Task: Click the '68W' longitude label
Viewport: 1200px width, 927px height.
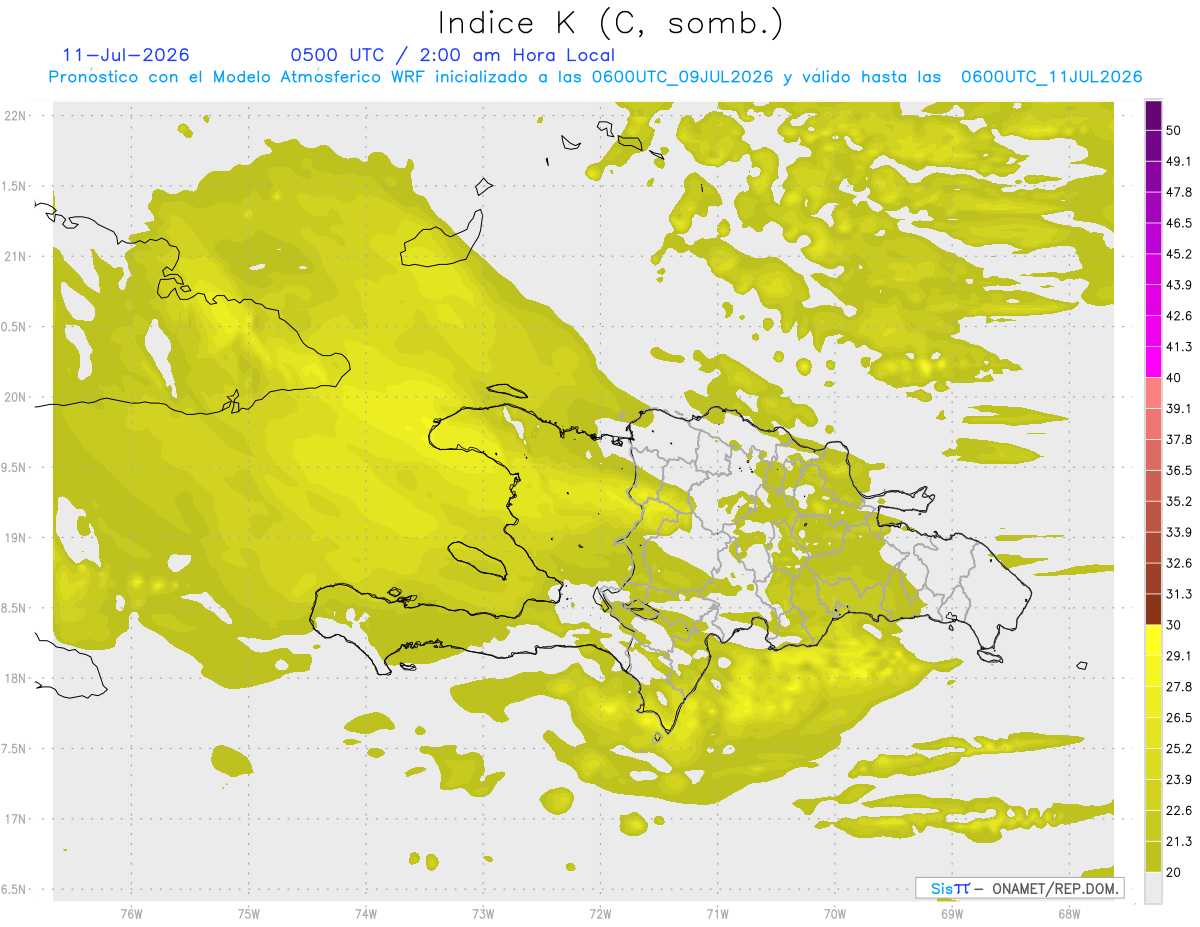Action: [1069, 914]
